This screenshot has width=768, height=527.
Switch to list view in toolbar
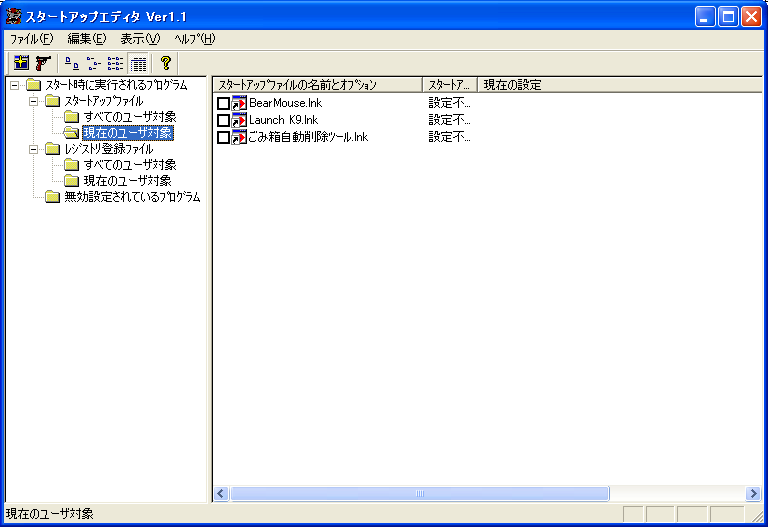pos(116,62)
